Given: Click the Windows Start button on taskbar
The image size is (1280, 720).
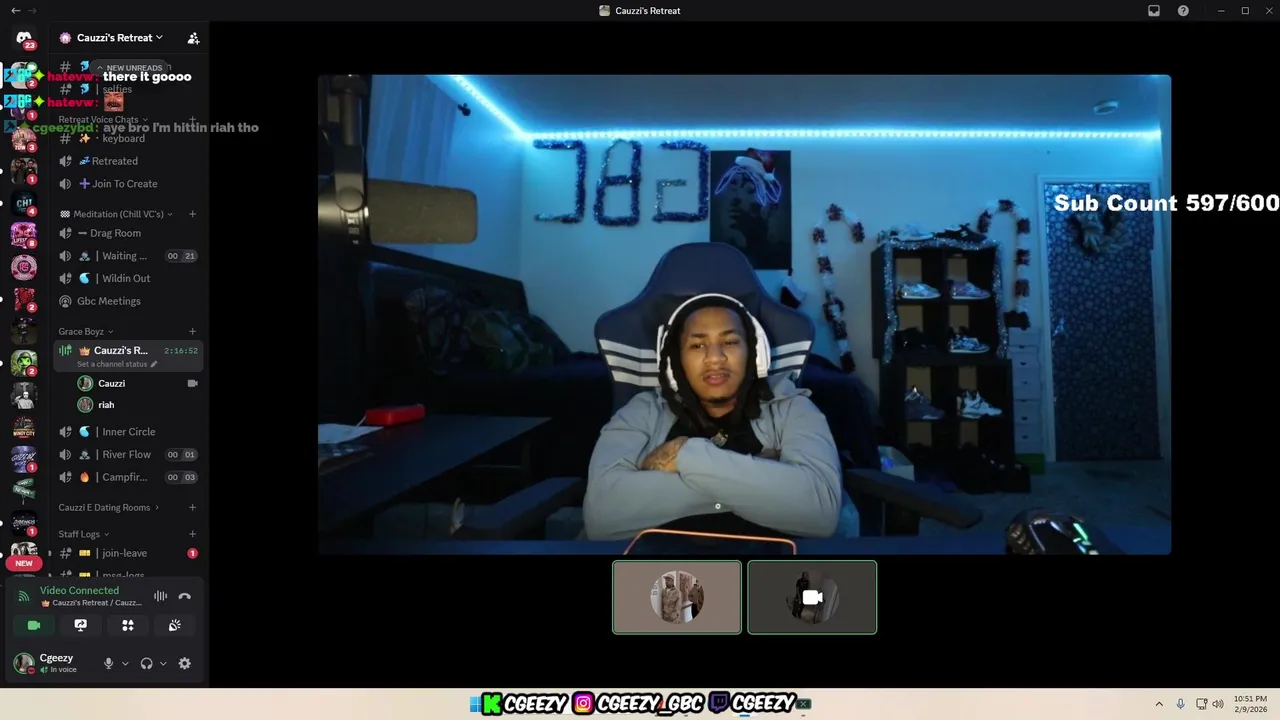Looking at the screenshot, I should click(475, 704).
